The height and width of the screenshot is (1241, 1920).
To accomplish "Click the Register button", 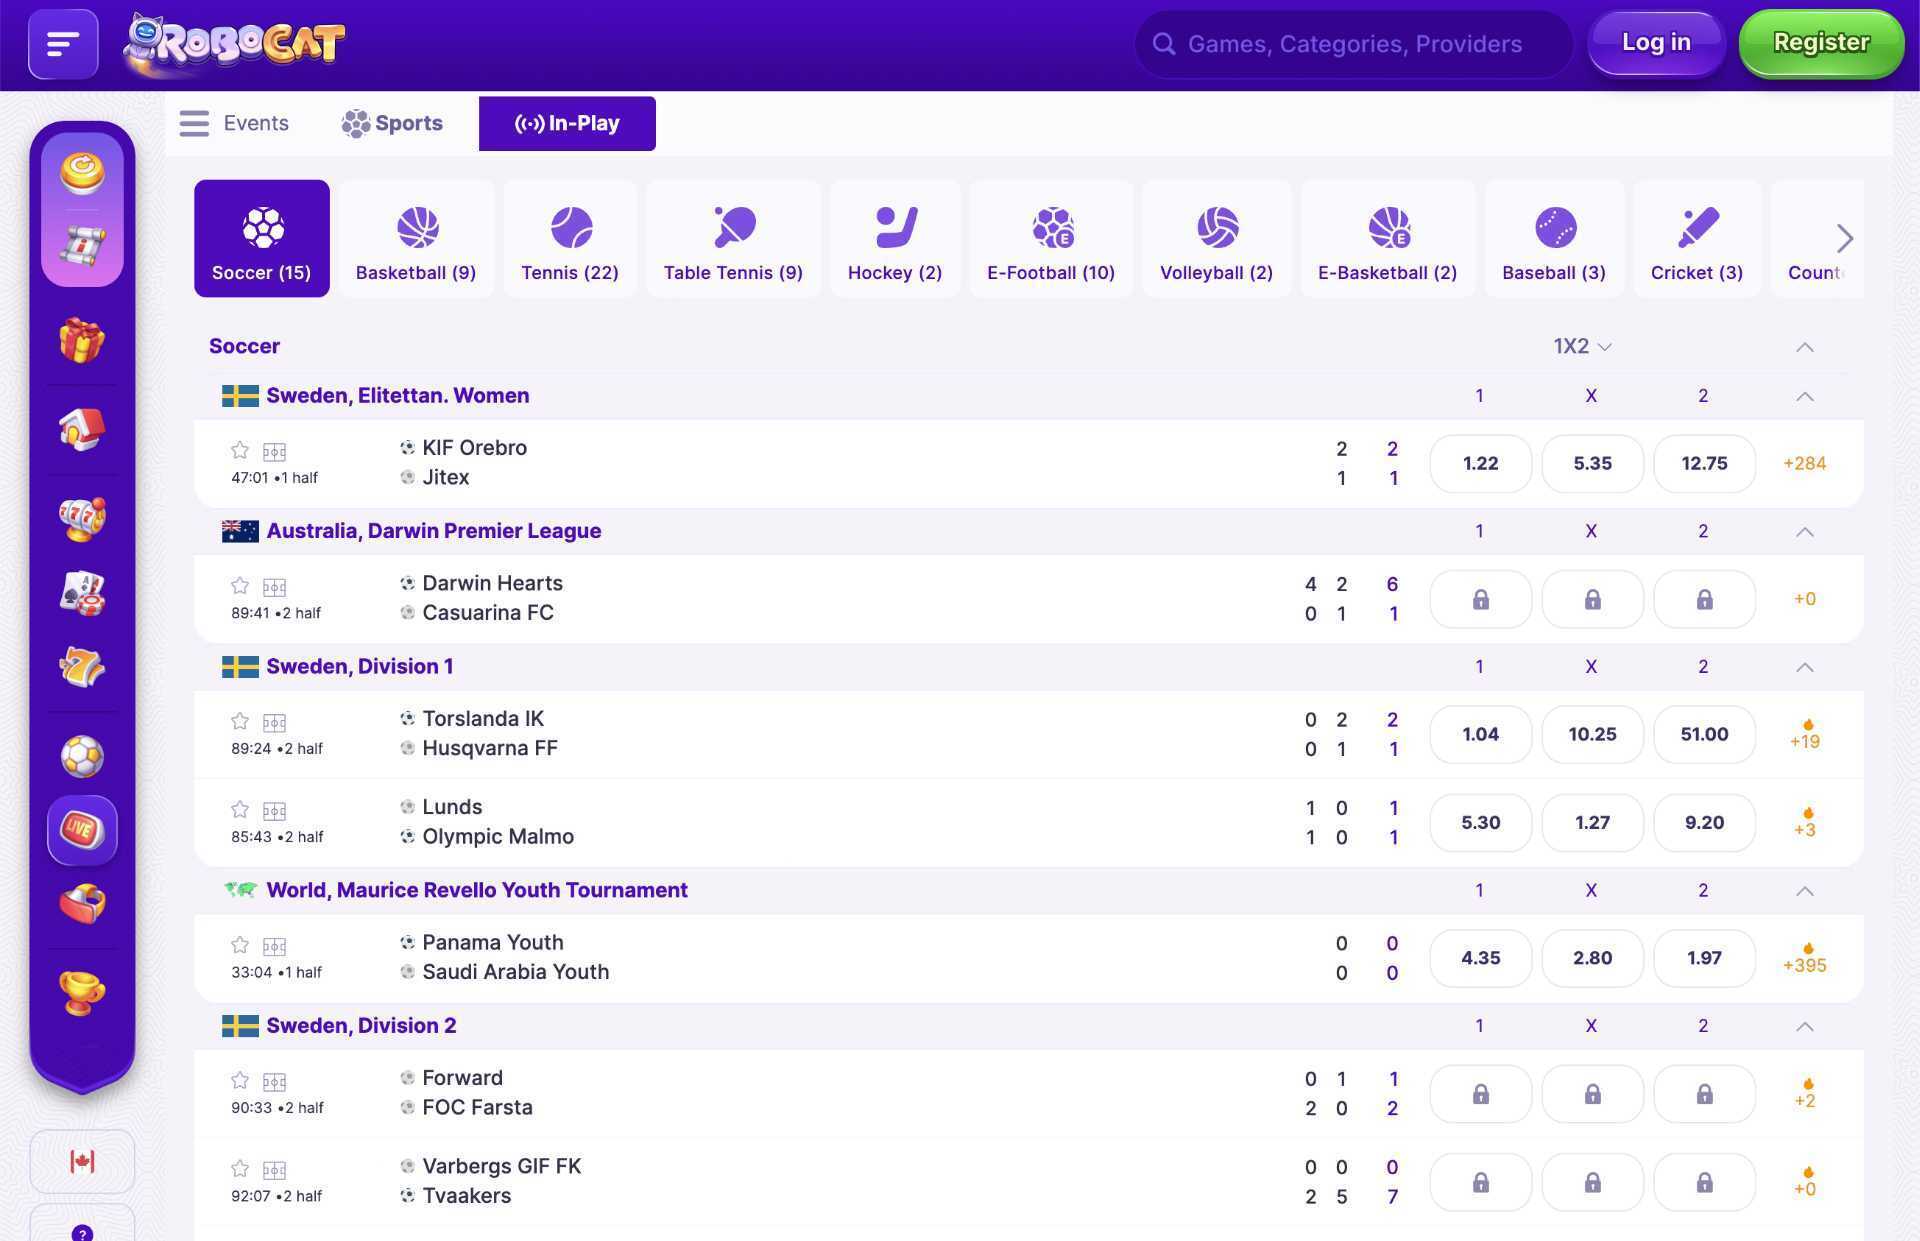I will pos(1821,43).
